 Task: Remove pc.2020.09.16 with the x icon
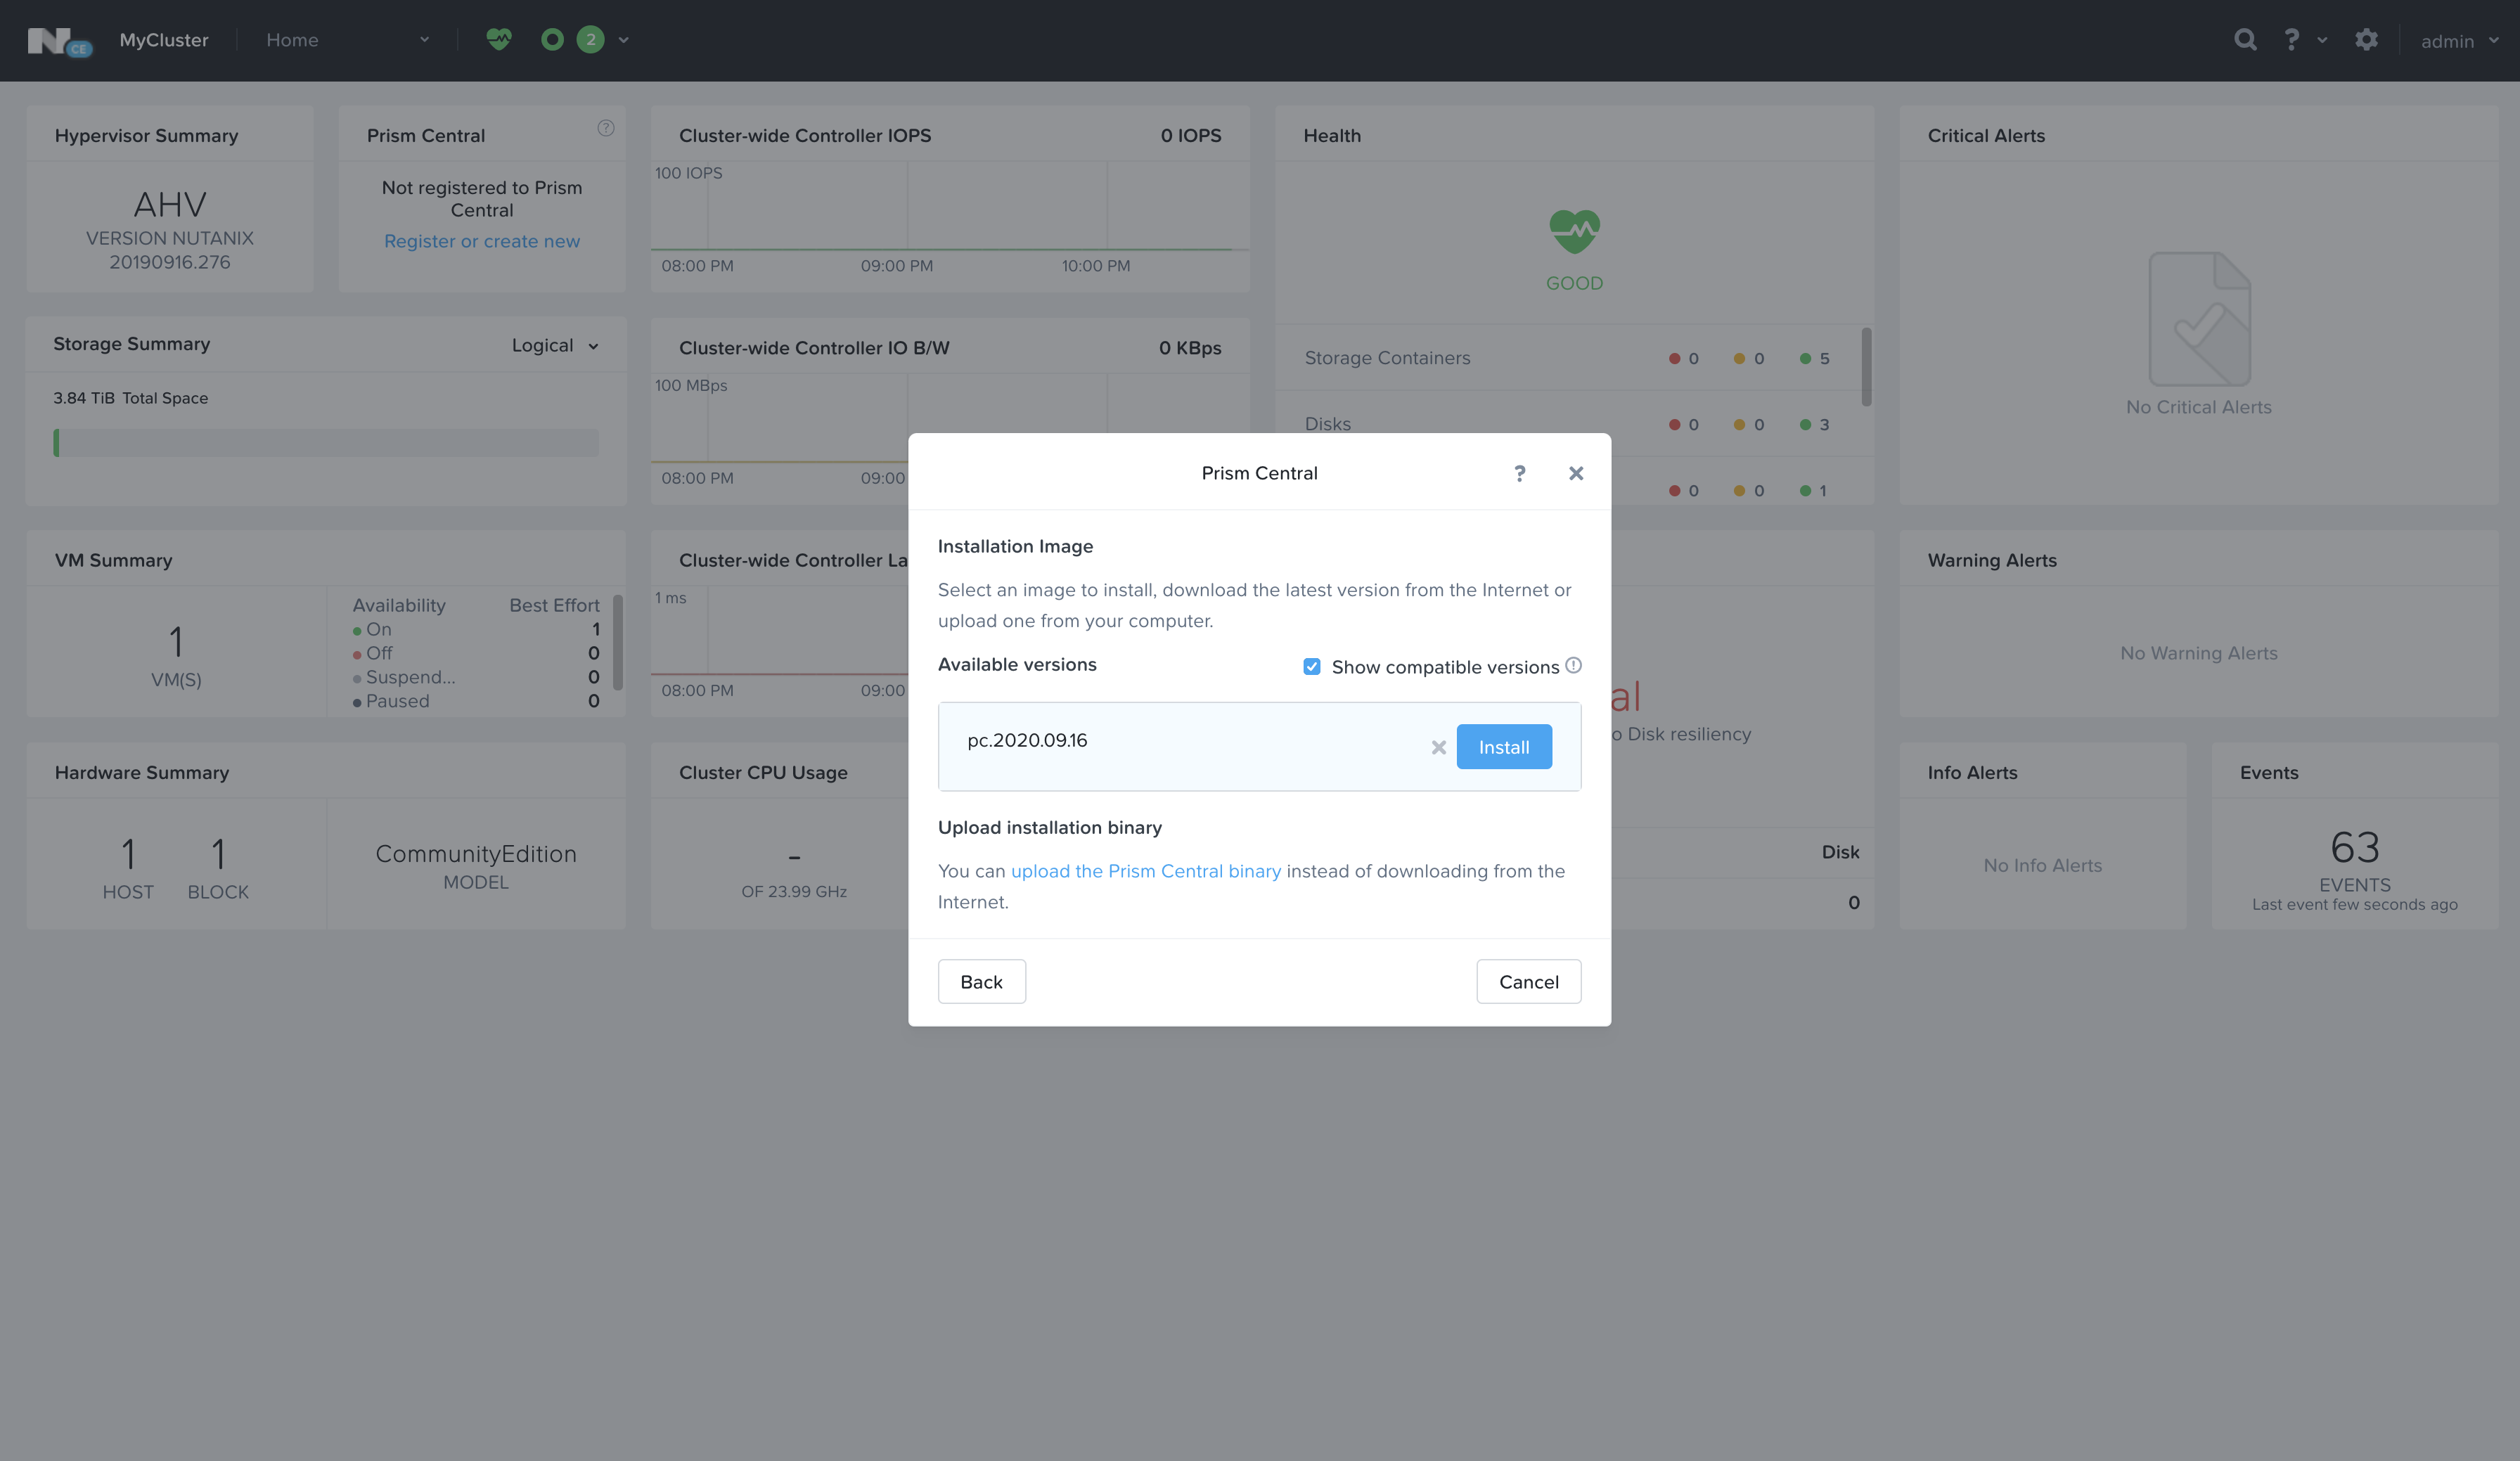tap(1438, 747)
